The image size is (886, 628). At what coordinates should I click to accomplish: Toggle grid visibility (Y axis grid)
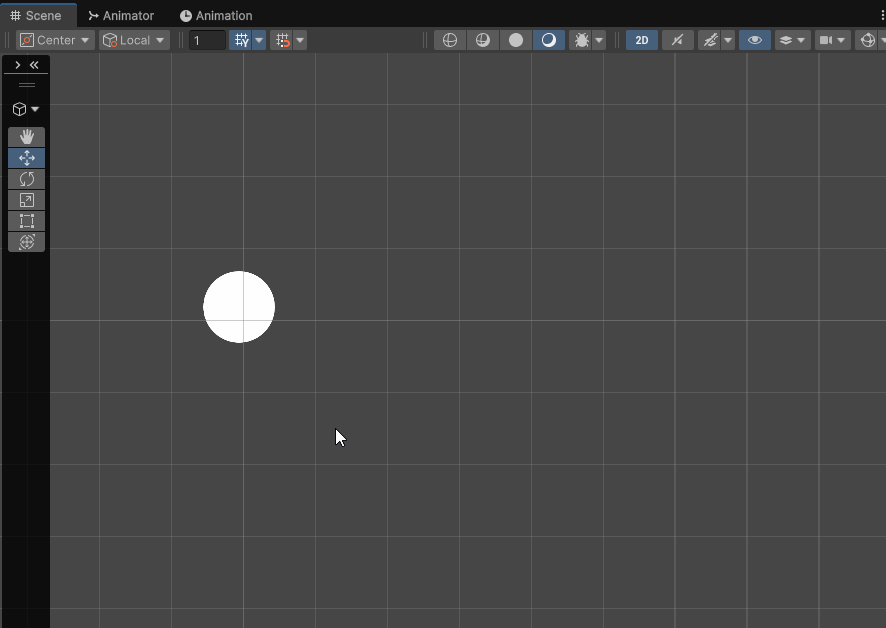(x=241, y=40)
